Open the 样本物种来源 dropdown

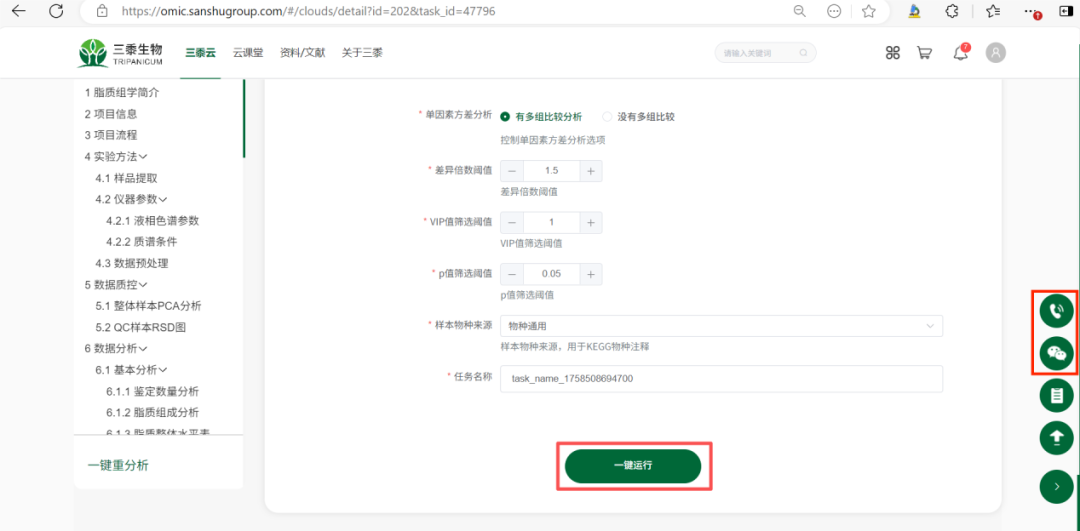pos(721,326)
